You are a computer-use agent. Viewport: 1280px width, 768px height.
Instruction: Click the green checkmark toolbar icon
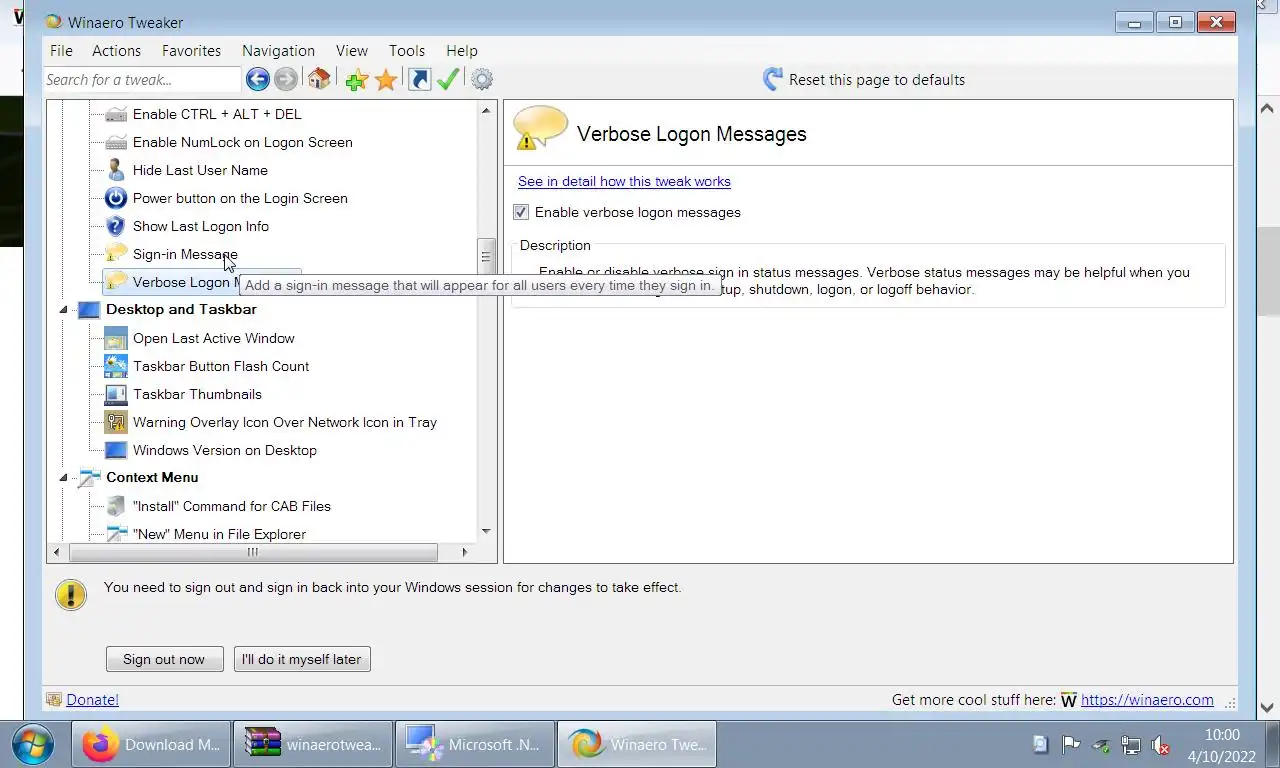(x=448, y=79)
